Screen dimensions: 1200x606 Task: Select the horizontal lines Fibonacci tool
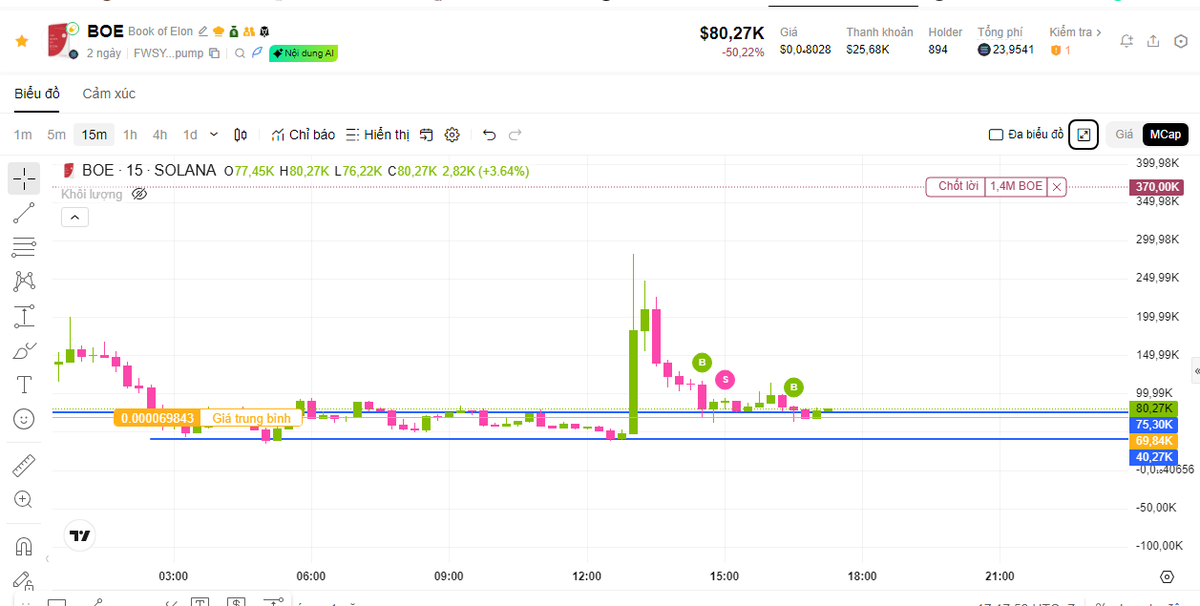[24, 246]
